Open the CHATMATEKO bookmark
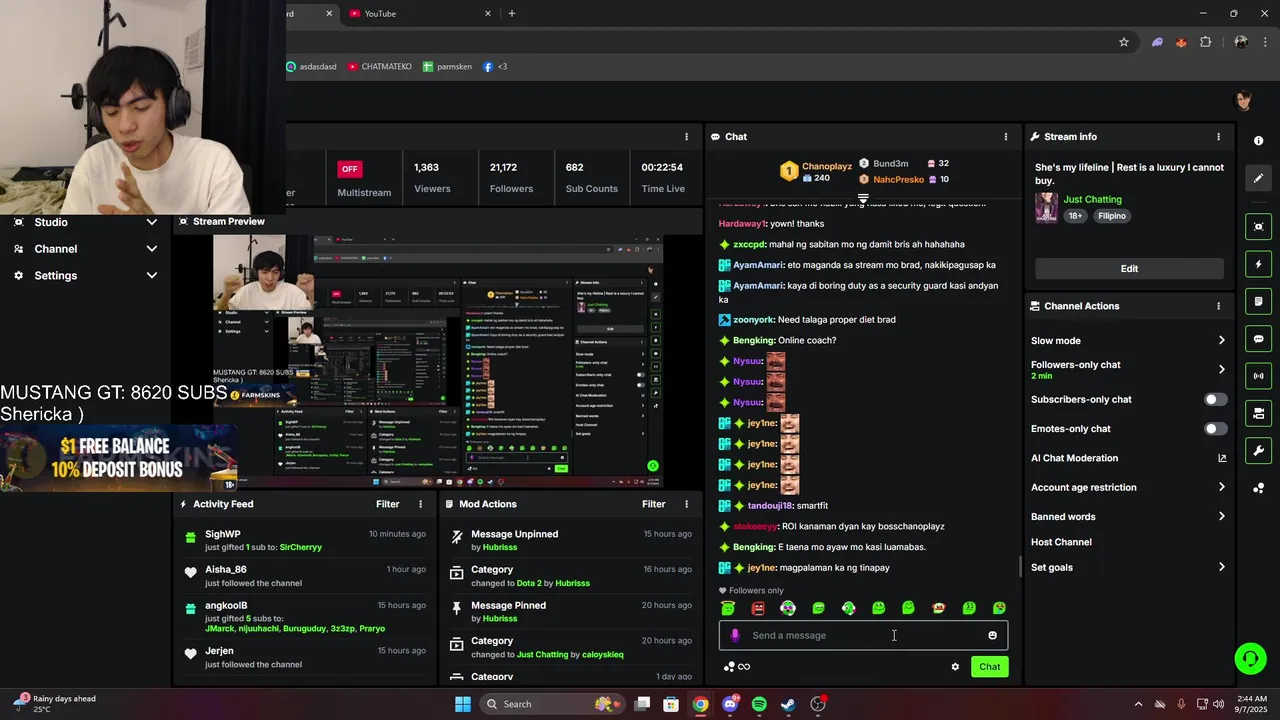Screen dimensions: 1280x720 380,67
